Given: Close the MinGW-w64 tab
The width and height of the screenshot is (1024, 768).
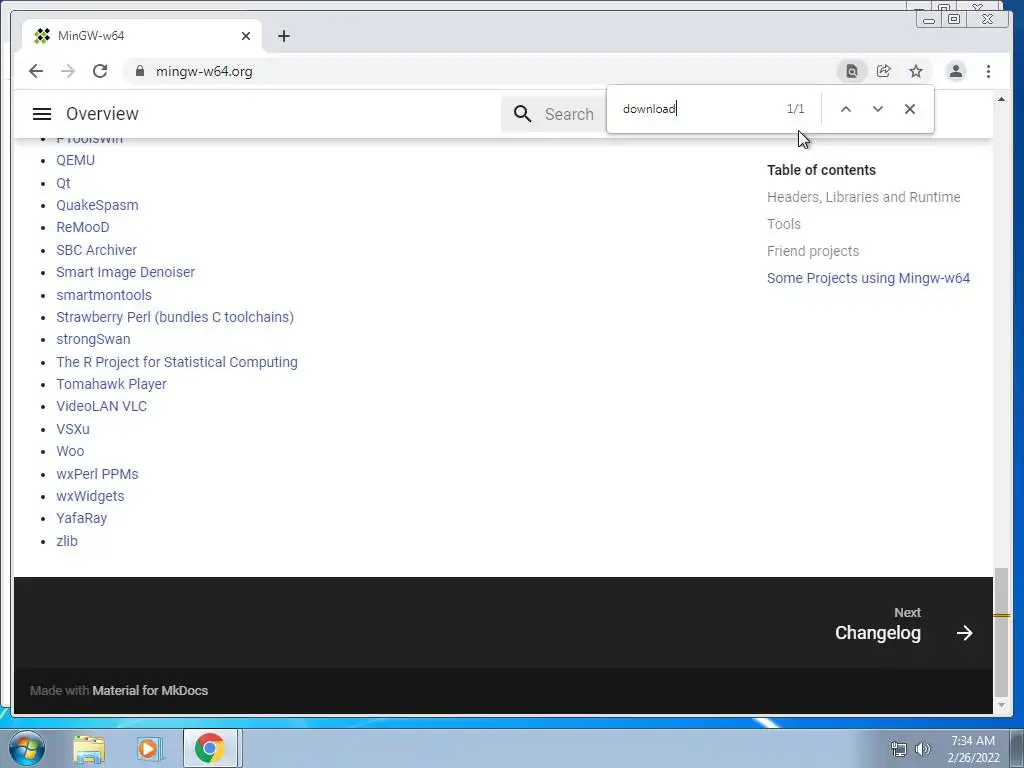Looking at the screenshot, I should tap(246, 36).
